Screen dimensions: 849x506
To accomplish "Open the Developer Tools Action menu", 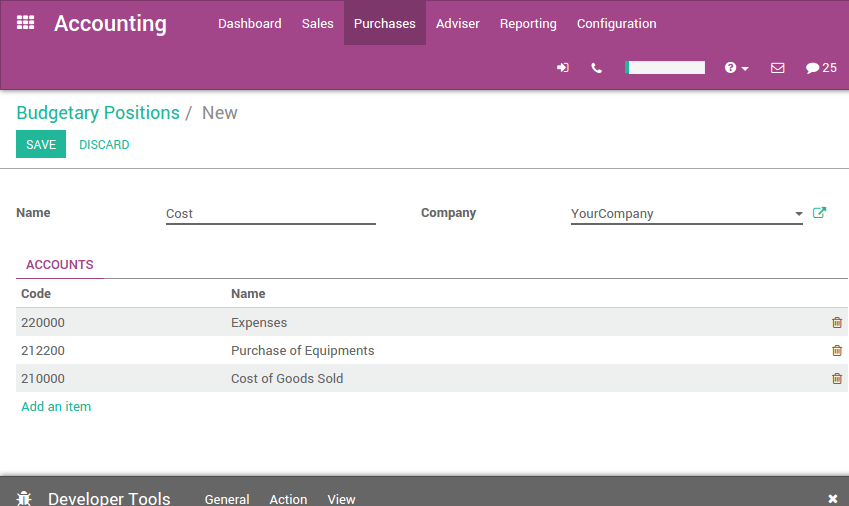I will [x=288, y=499].
